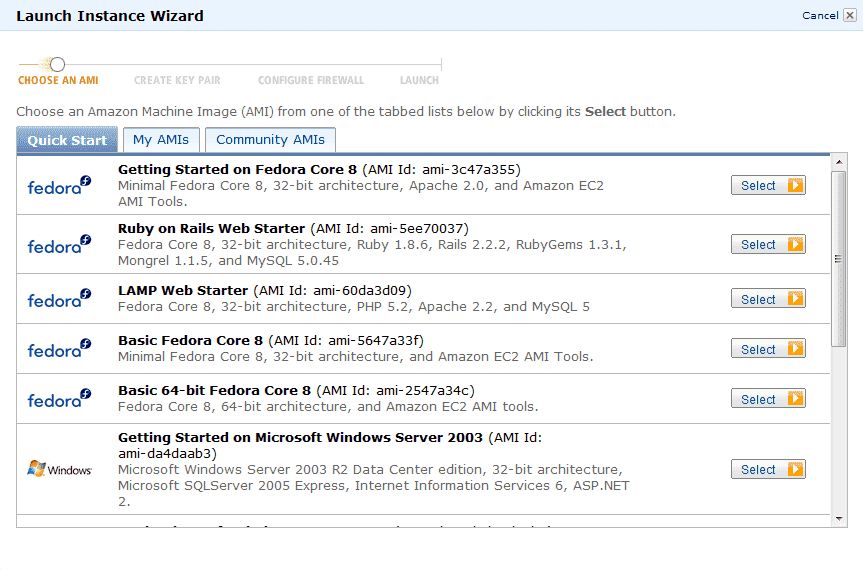
Task: Click the AMI list scrollbar thumb
Action: tap(839, 259)
